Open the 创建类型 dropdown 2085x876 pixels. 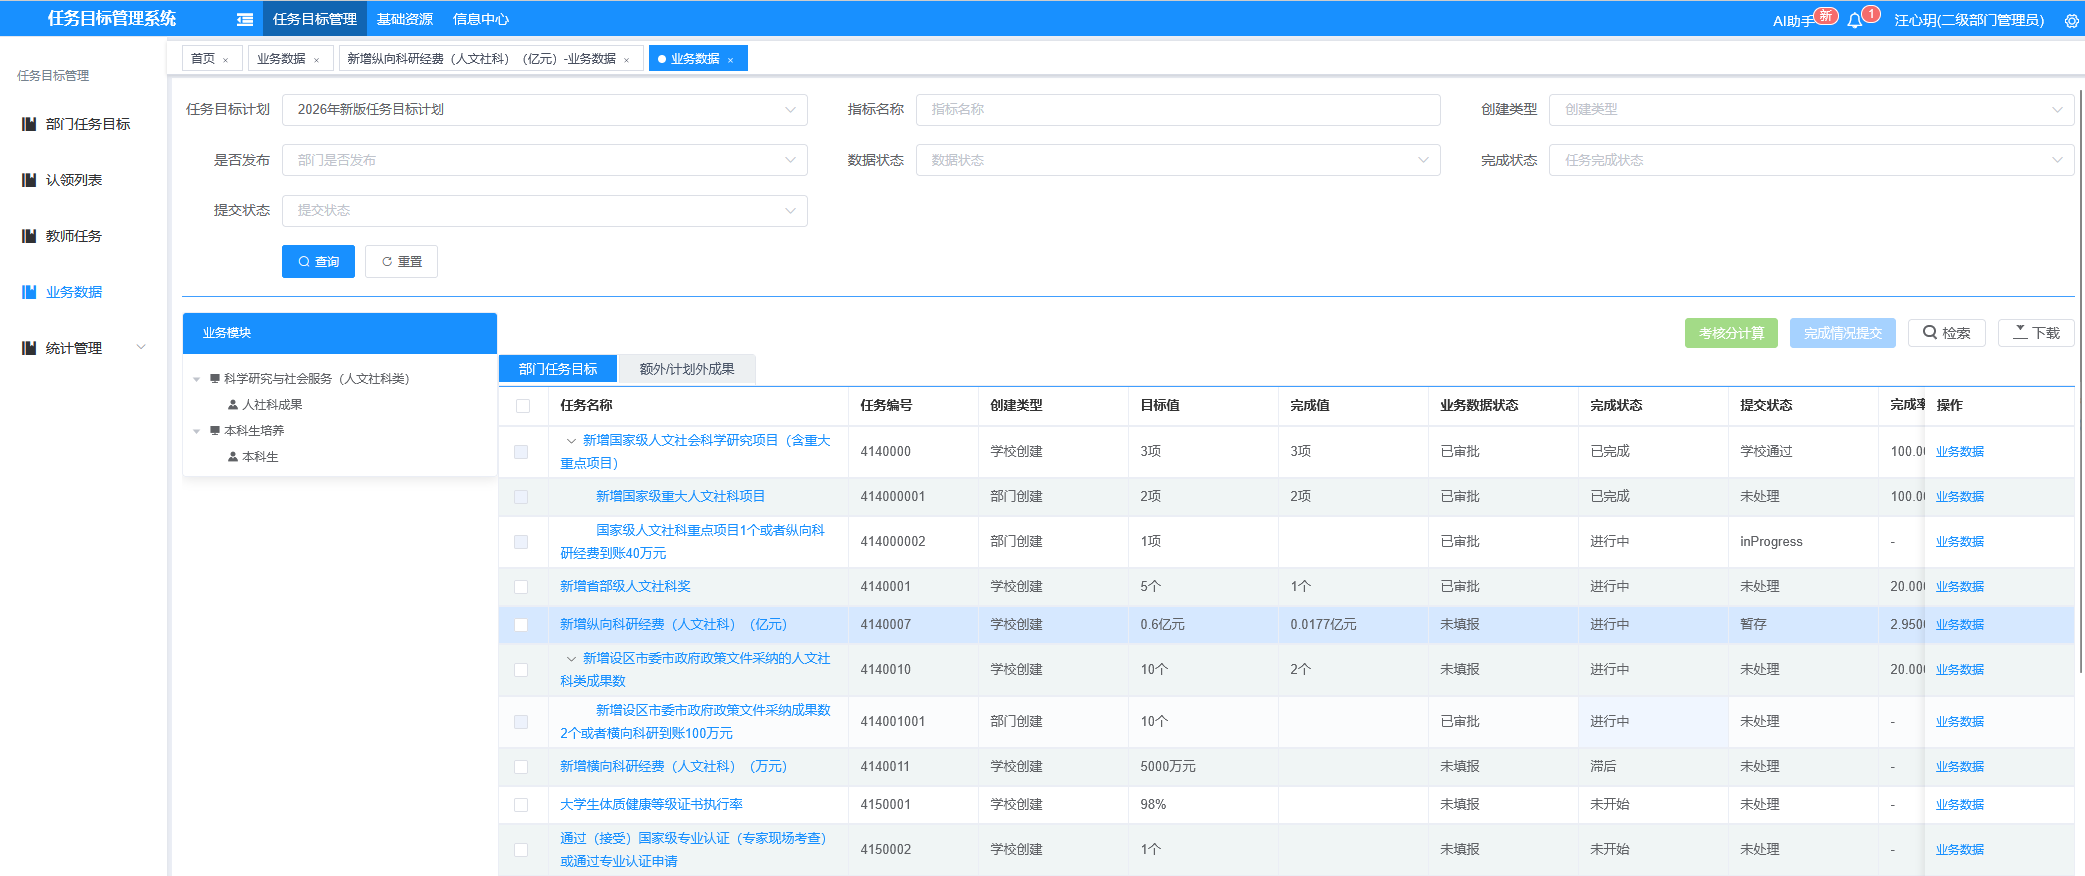[1811, 110]
